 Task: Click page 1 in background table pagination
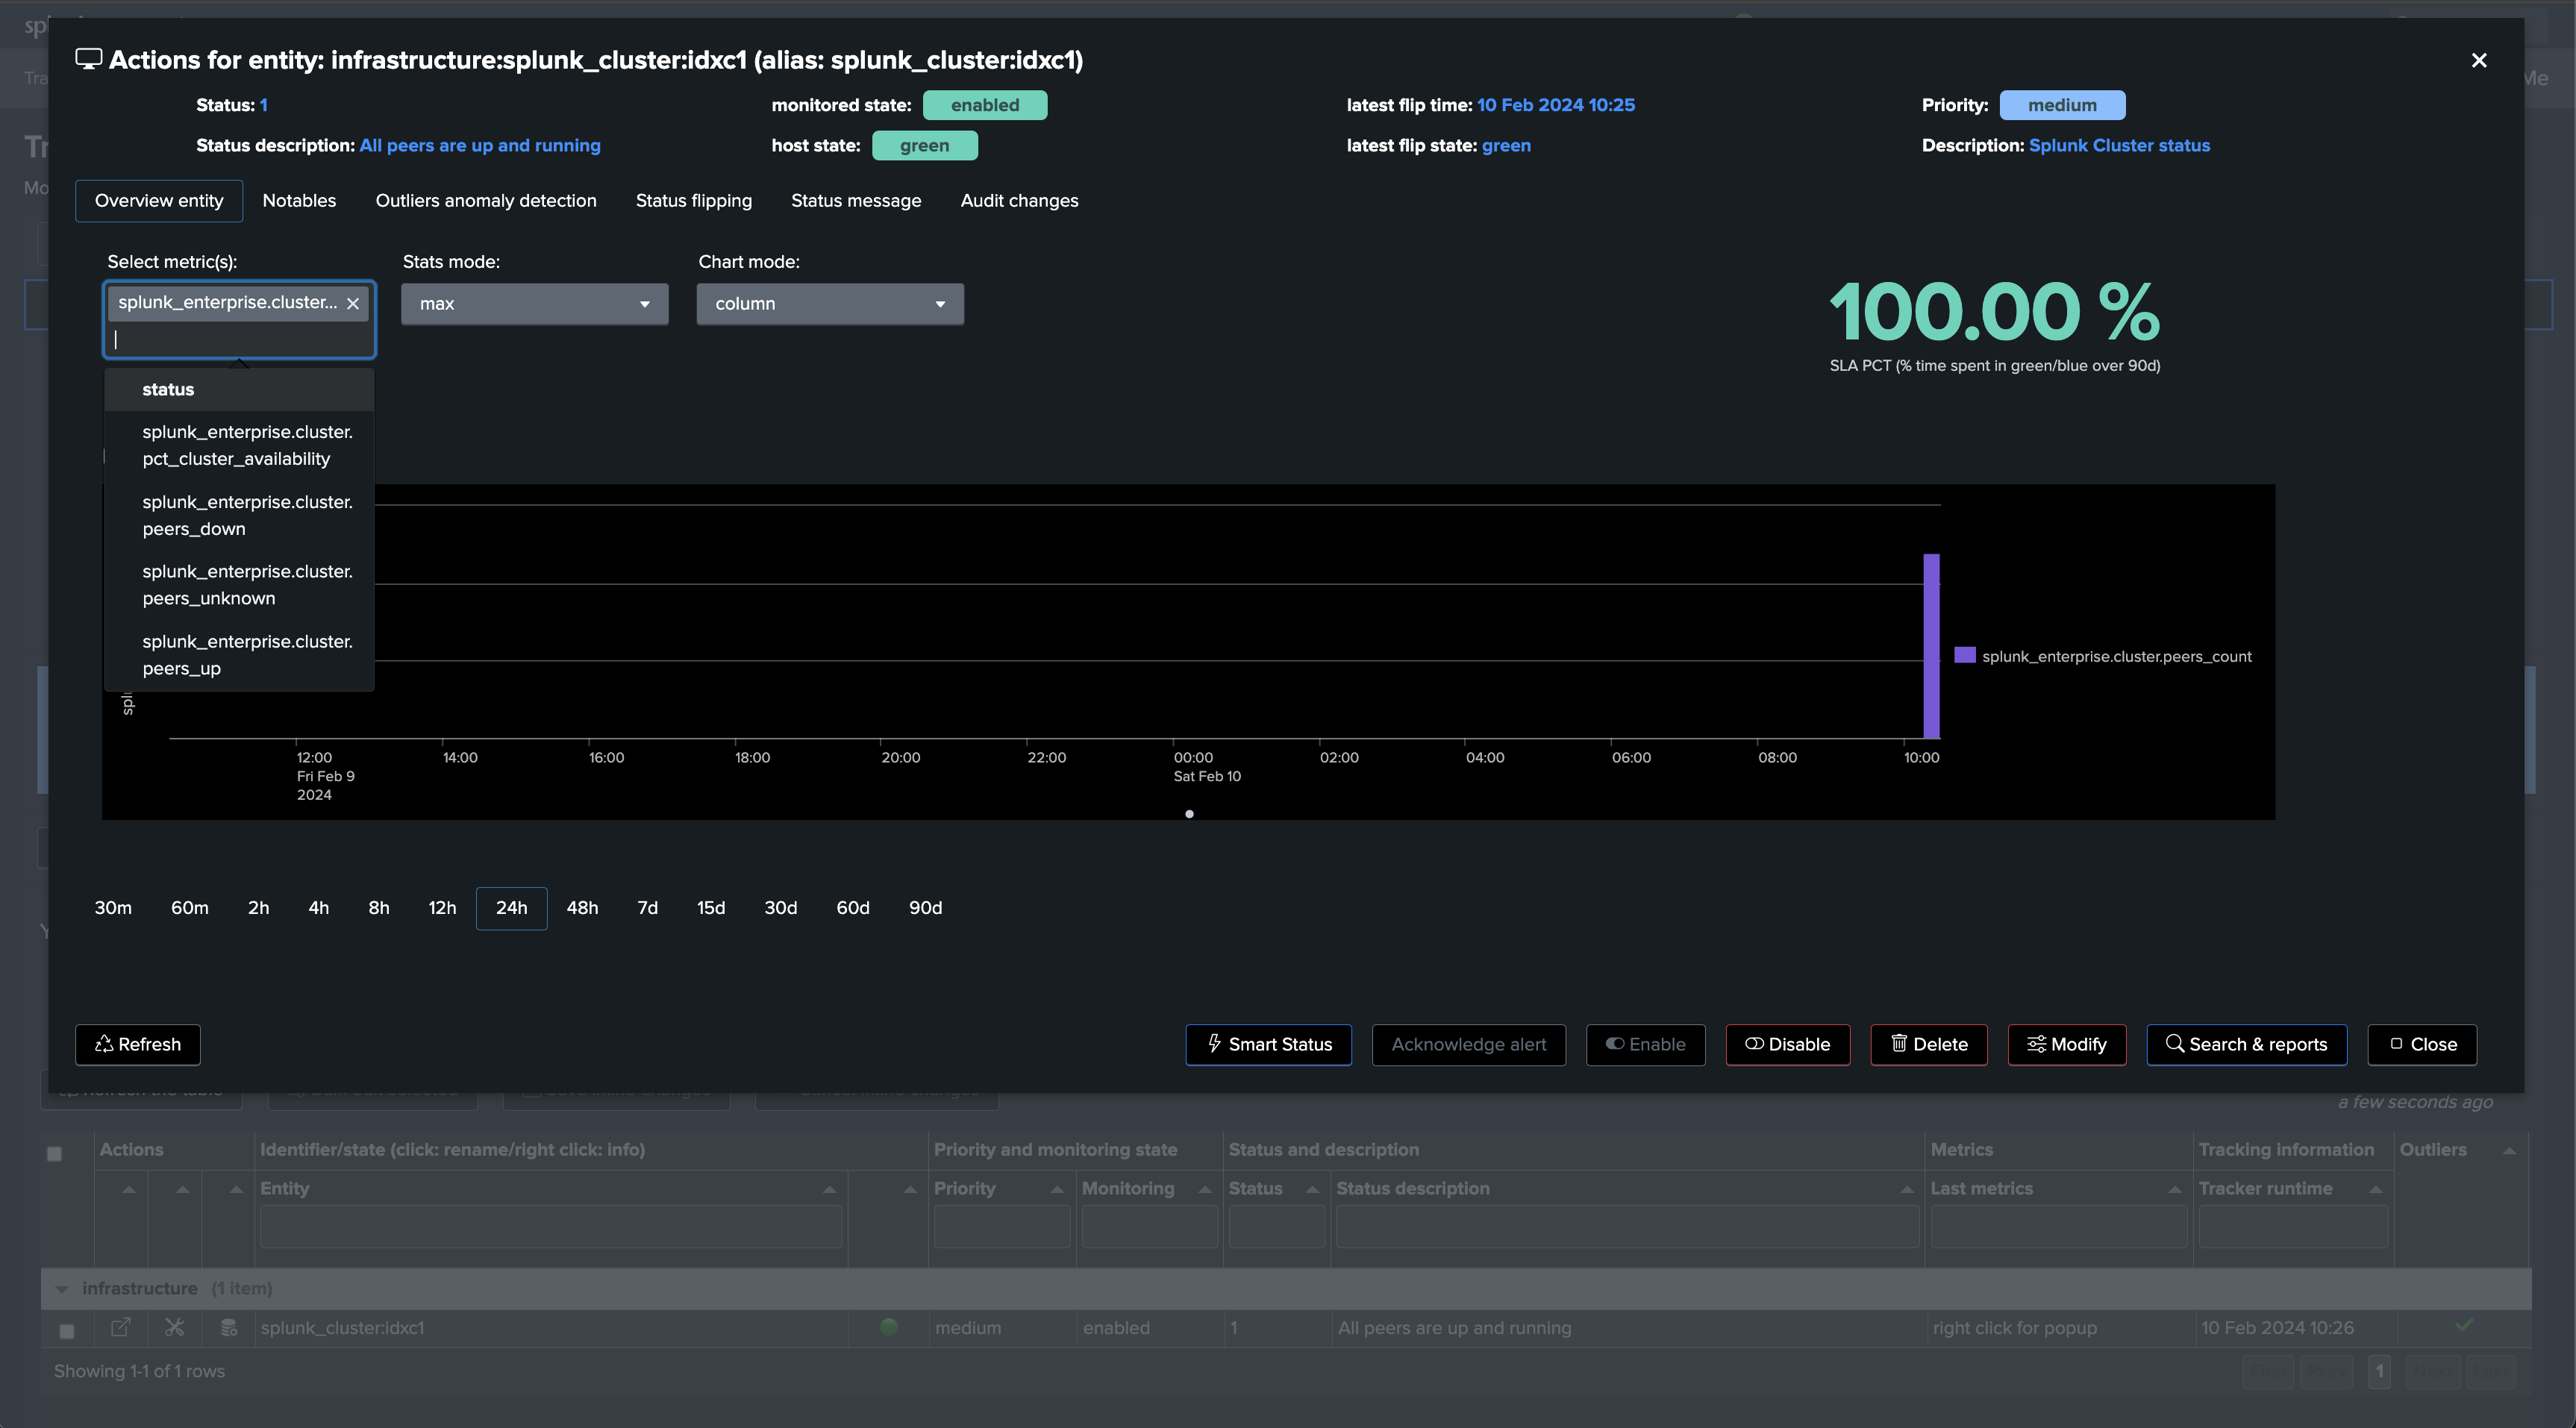2379,1371
